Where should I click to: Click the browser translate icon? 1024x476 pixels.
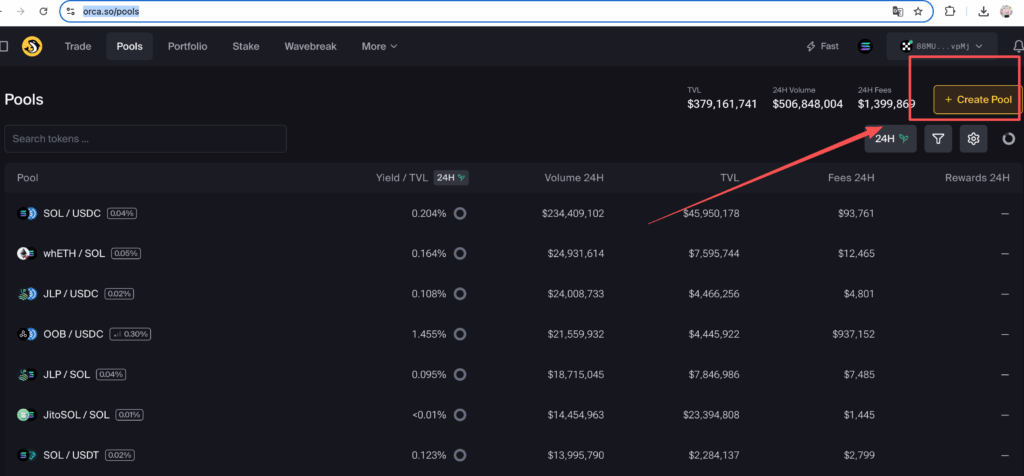(897, 11)
